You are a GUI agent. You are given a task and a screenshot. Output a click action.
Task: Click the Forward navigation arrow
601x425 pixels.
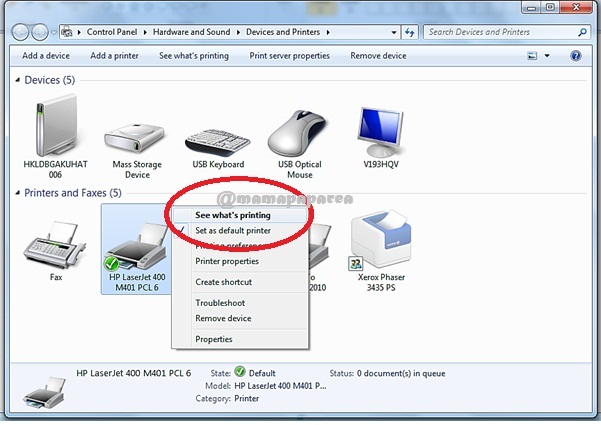point(39,32)
